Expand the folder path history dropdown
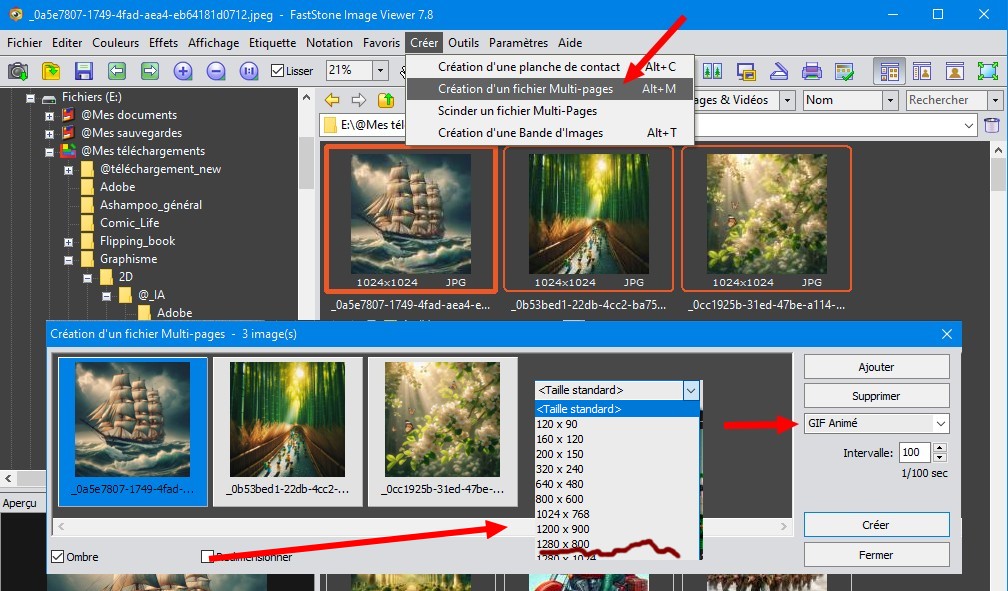1008x591 pixels. pos(969,125)
